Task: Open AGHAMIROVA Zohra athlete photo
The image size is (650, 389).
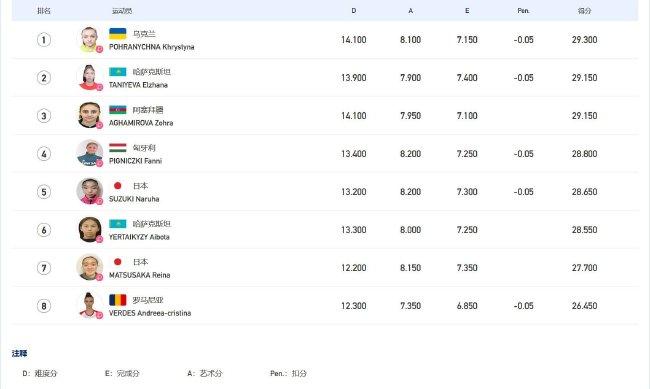Action: coord(89,115)
